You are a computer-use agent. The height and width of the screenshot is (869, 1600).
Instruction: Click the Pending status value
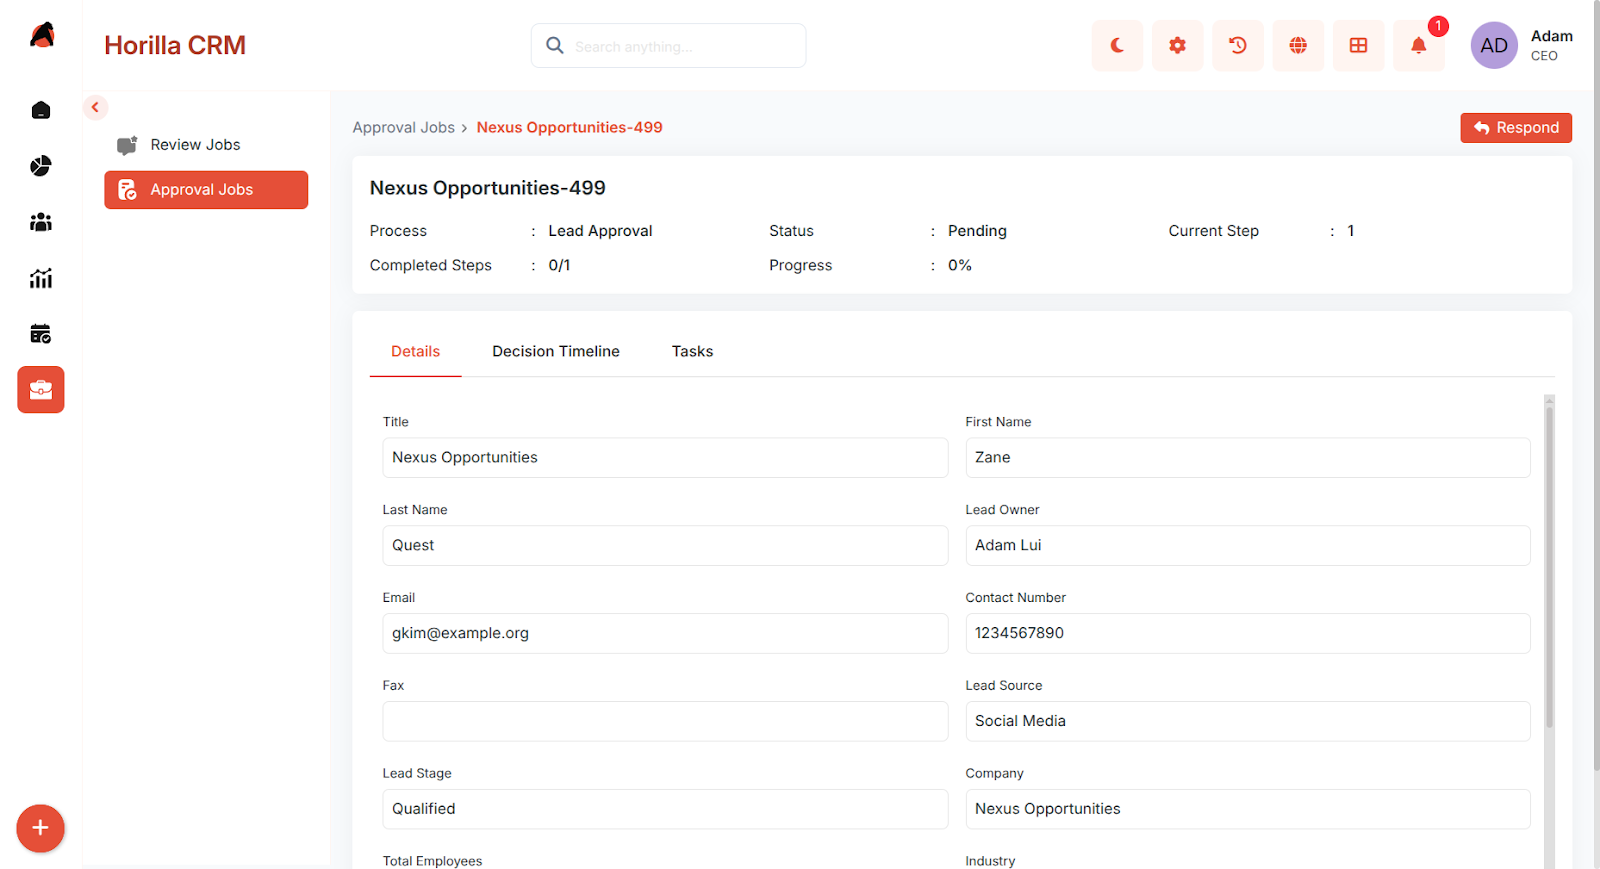click(x=977, y=231)
